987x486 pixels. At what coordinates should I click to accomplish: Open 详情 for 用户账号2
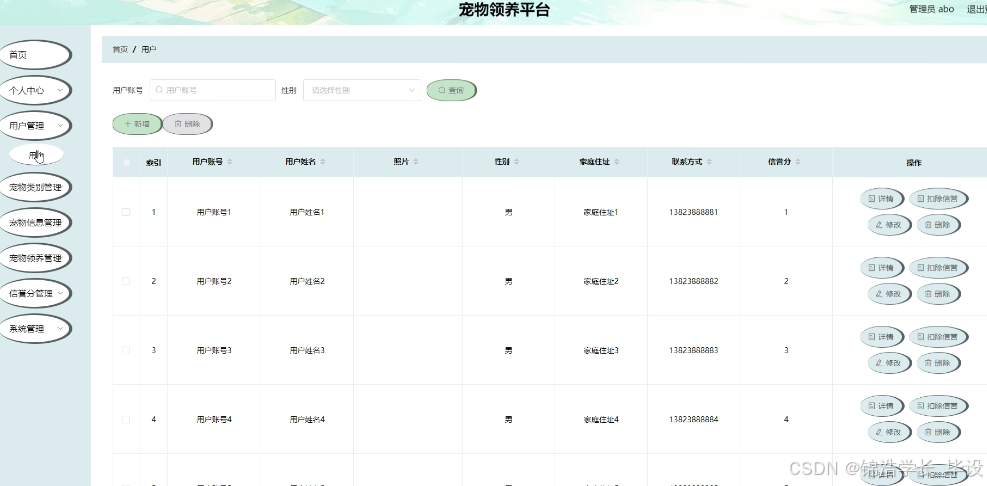[882, 268]
